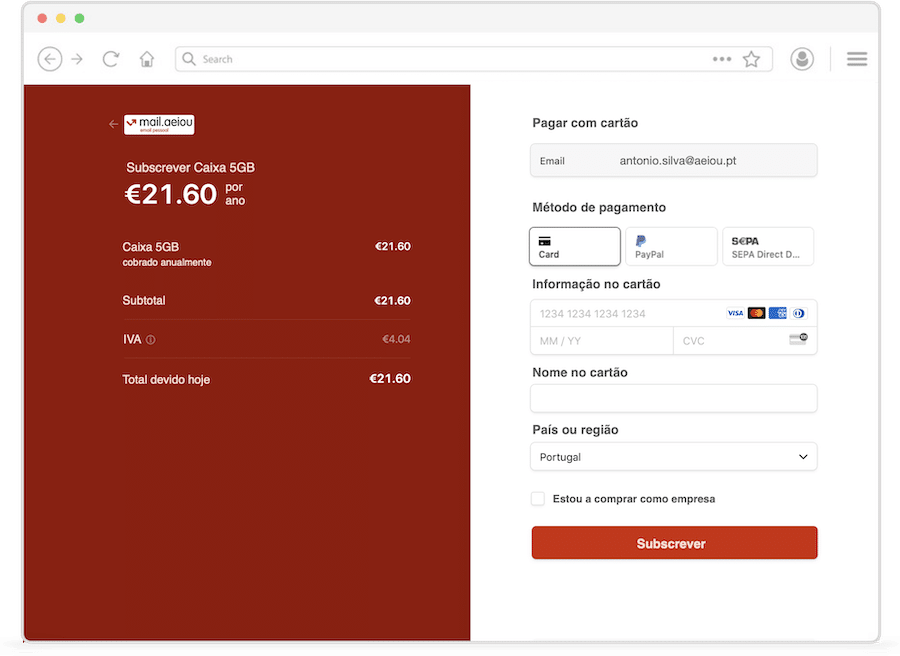This screenshot has width=900, height=656.
Task: Select Card payment method
Action: [x=575, y=246]
